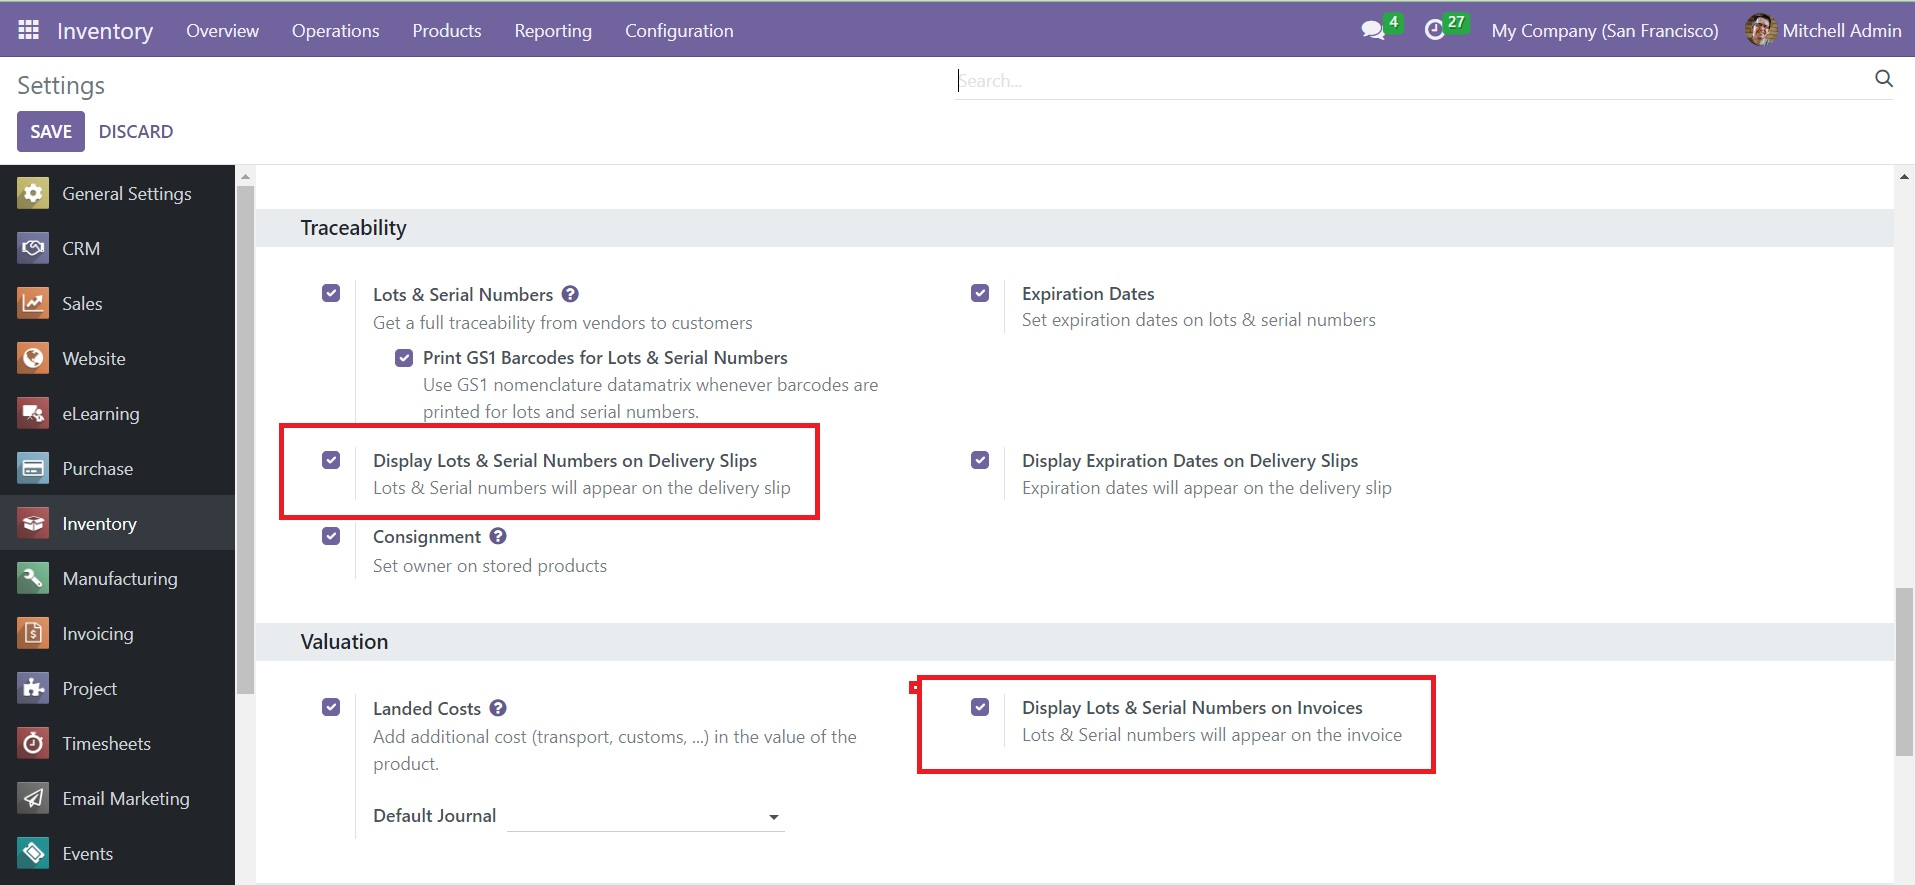Click the Events ticket icon

pos(33,853)
